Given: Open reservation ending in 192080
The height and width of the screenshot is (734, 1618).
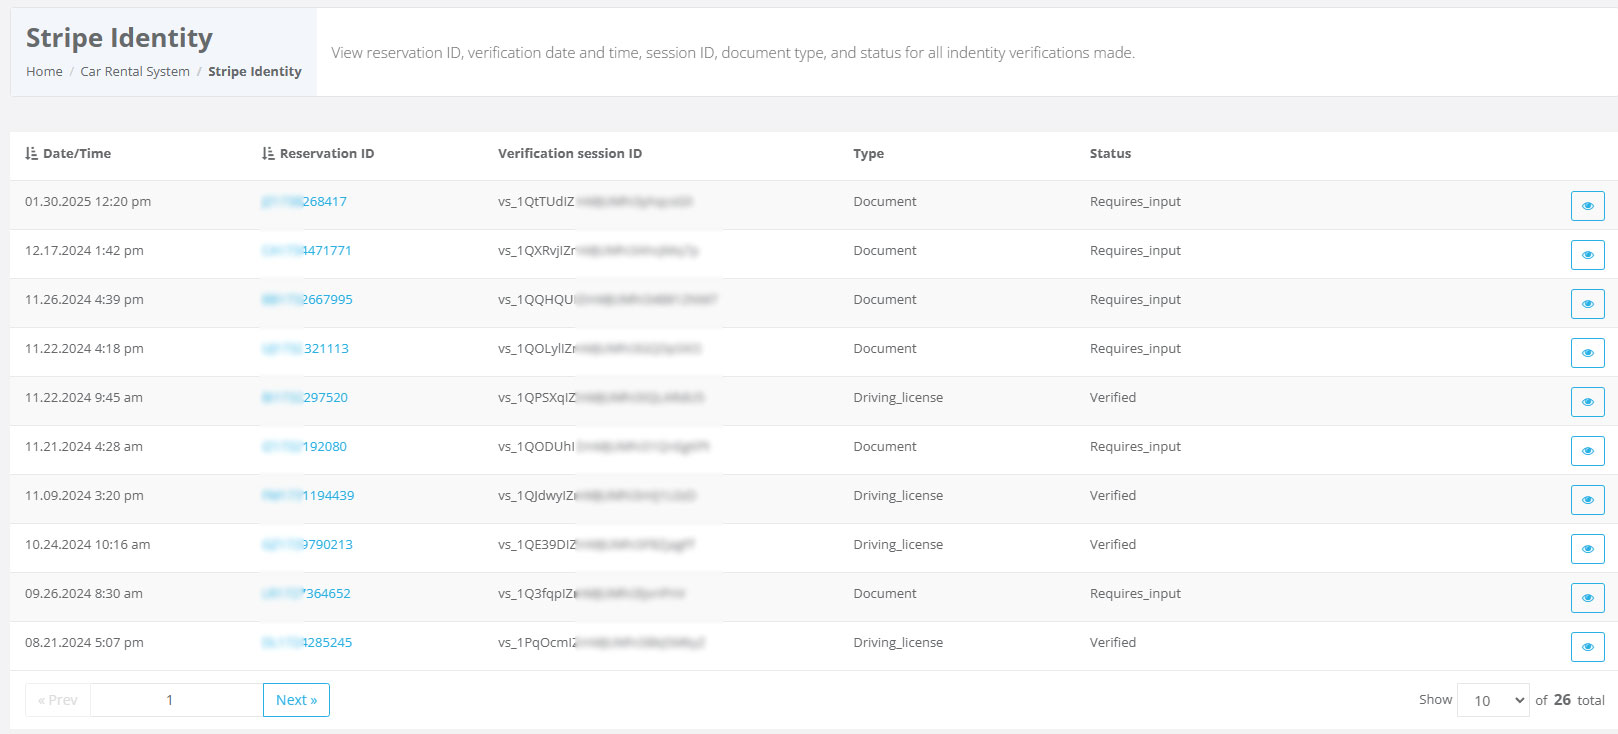Looking at the screenshot, I should pyautogui.click(x=304, y=447).
